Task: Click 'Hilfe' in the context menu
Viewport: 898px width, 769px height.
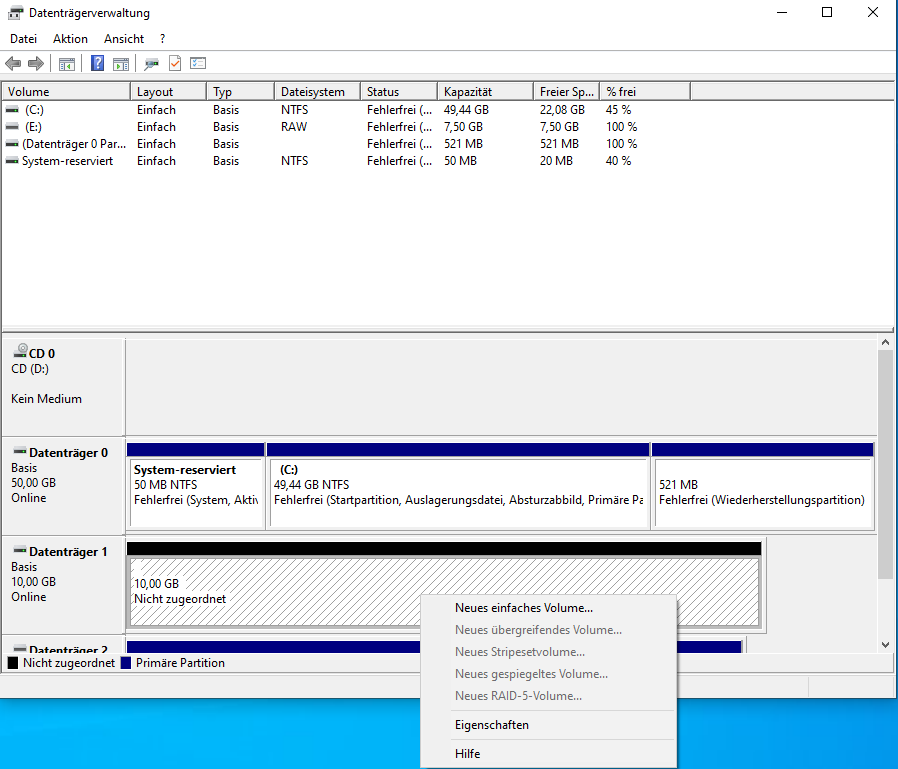Action: tap(468, 753)
